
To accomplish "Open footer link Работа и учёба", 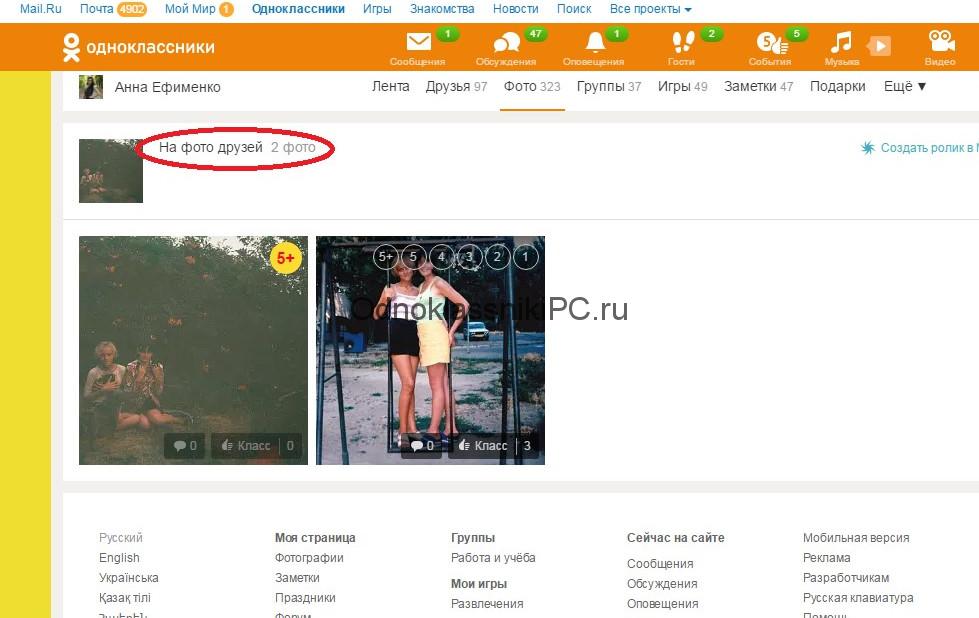I will pos(493,557).
